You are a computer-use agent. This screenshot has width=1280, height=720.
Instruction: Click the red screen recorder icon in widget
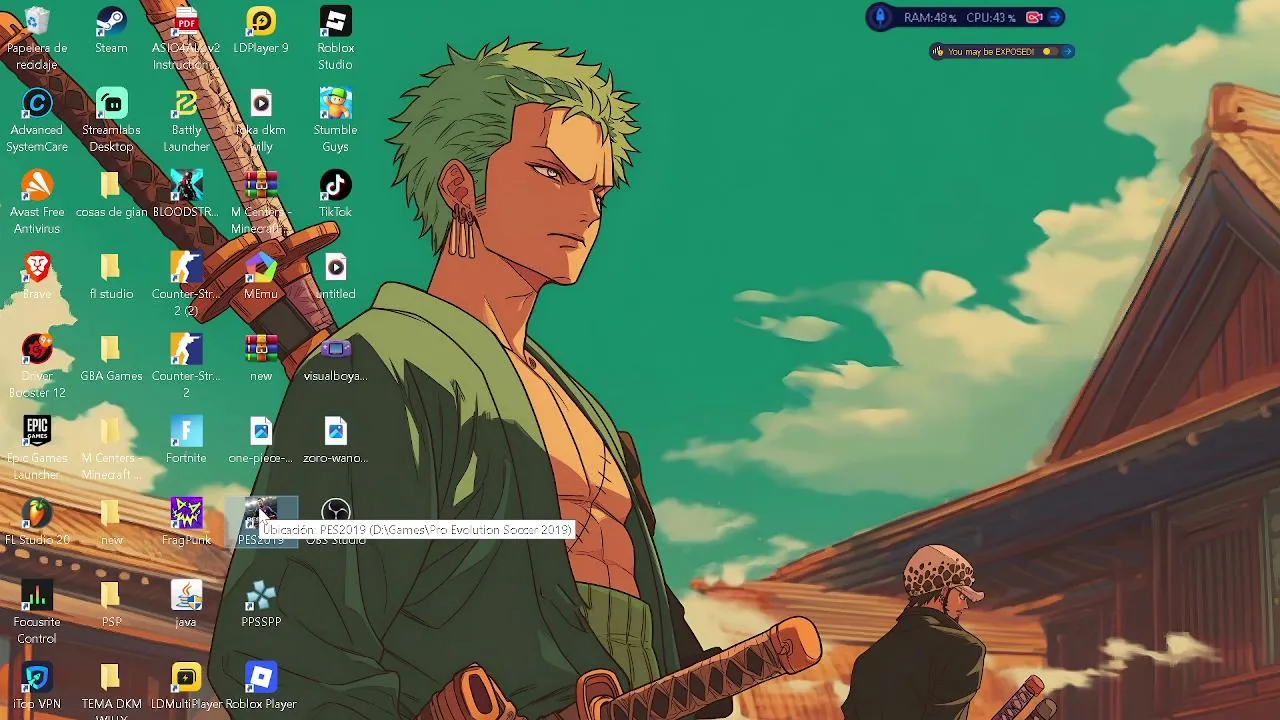pyautogui.click(x=1034, y=17)
